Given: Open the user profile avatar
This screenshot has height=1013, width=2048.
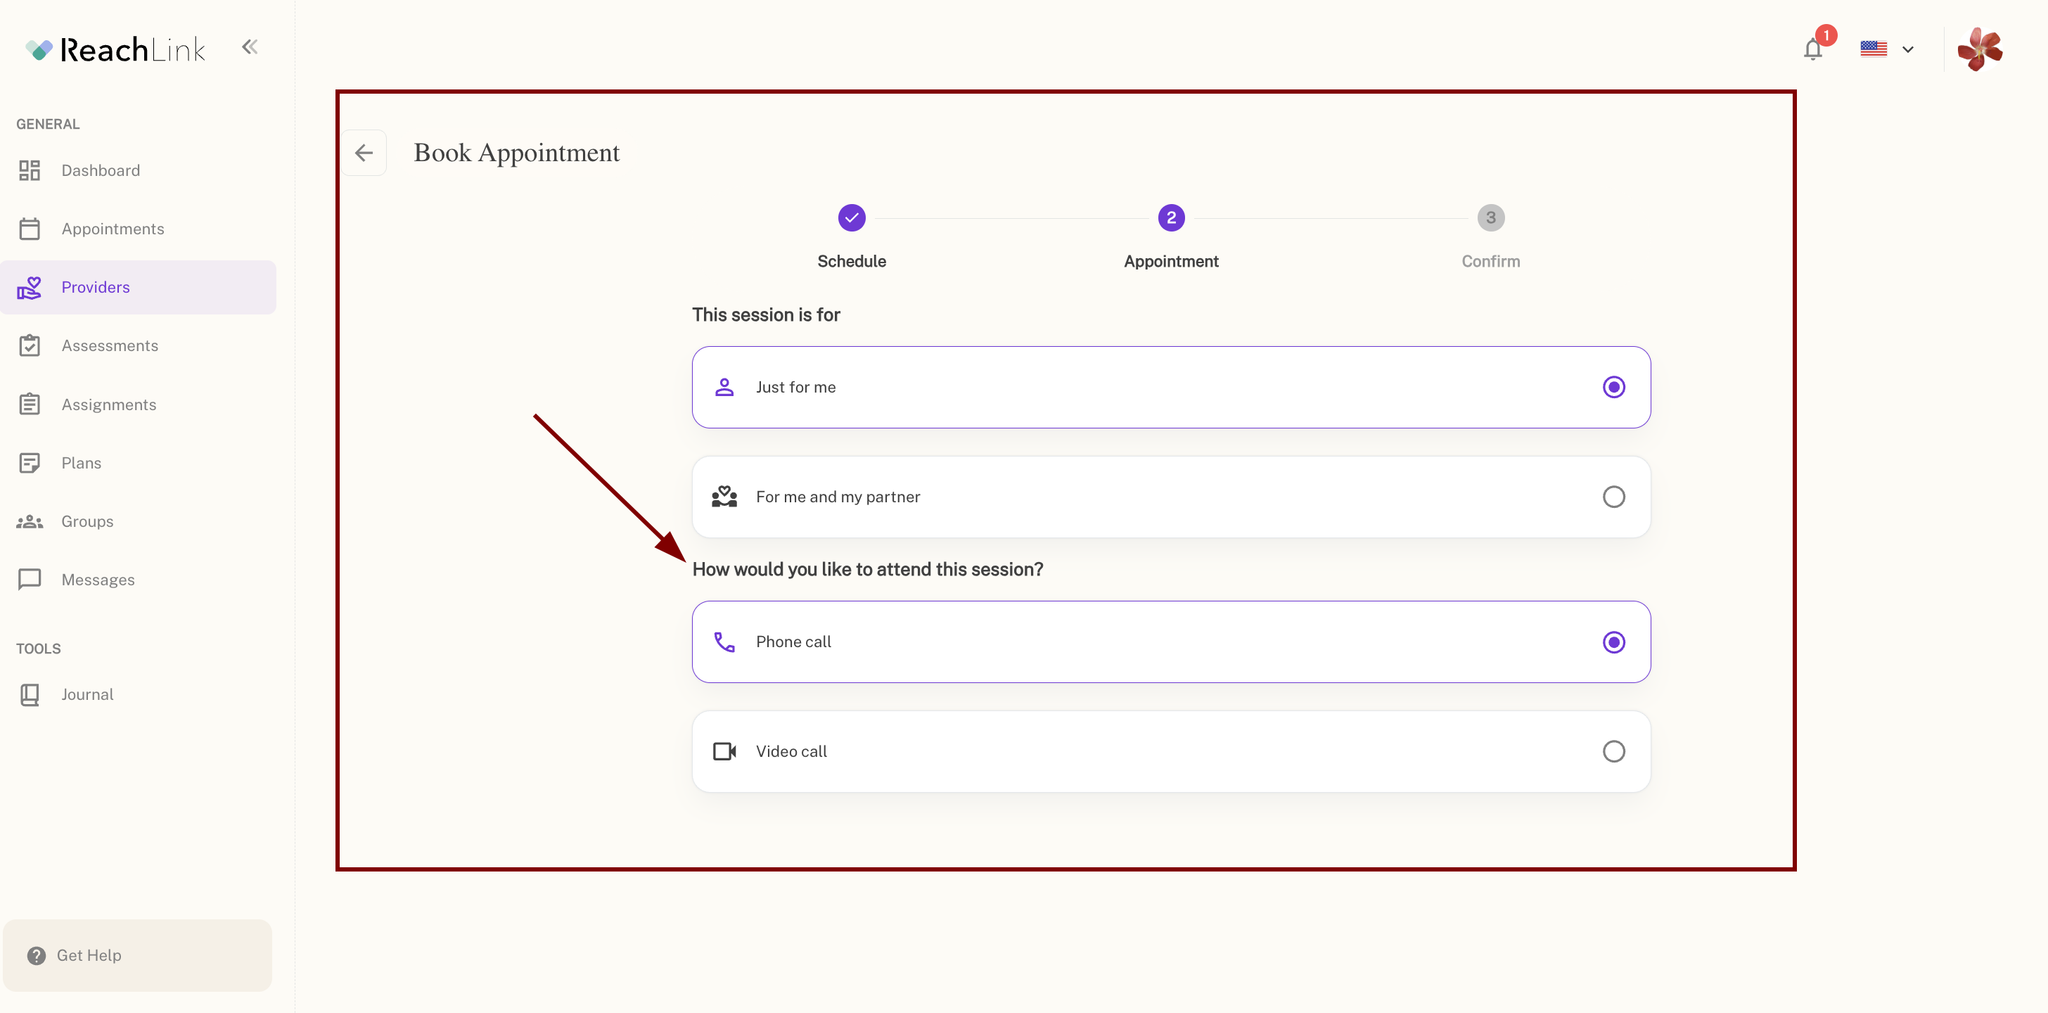Looking at the screenshot, I should point(1980,49).
